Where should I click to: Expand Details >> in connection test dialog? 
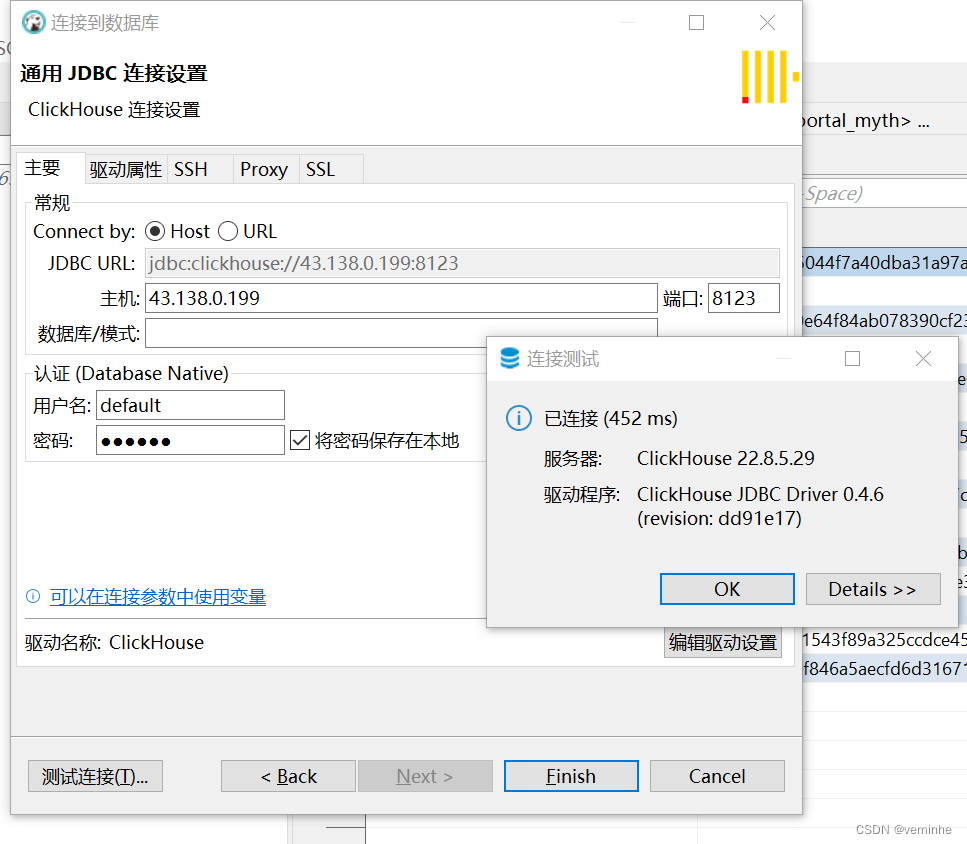(x=873, y=589)
